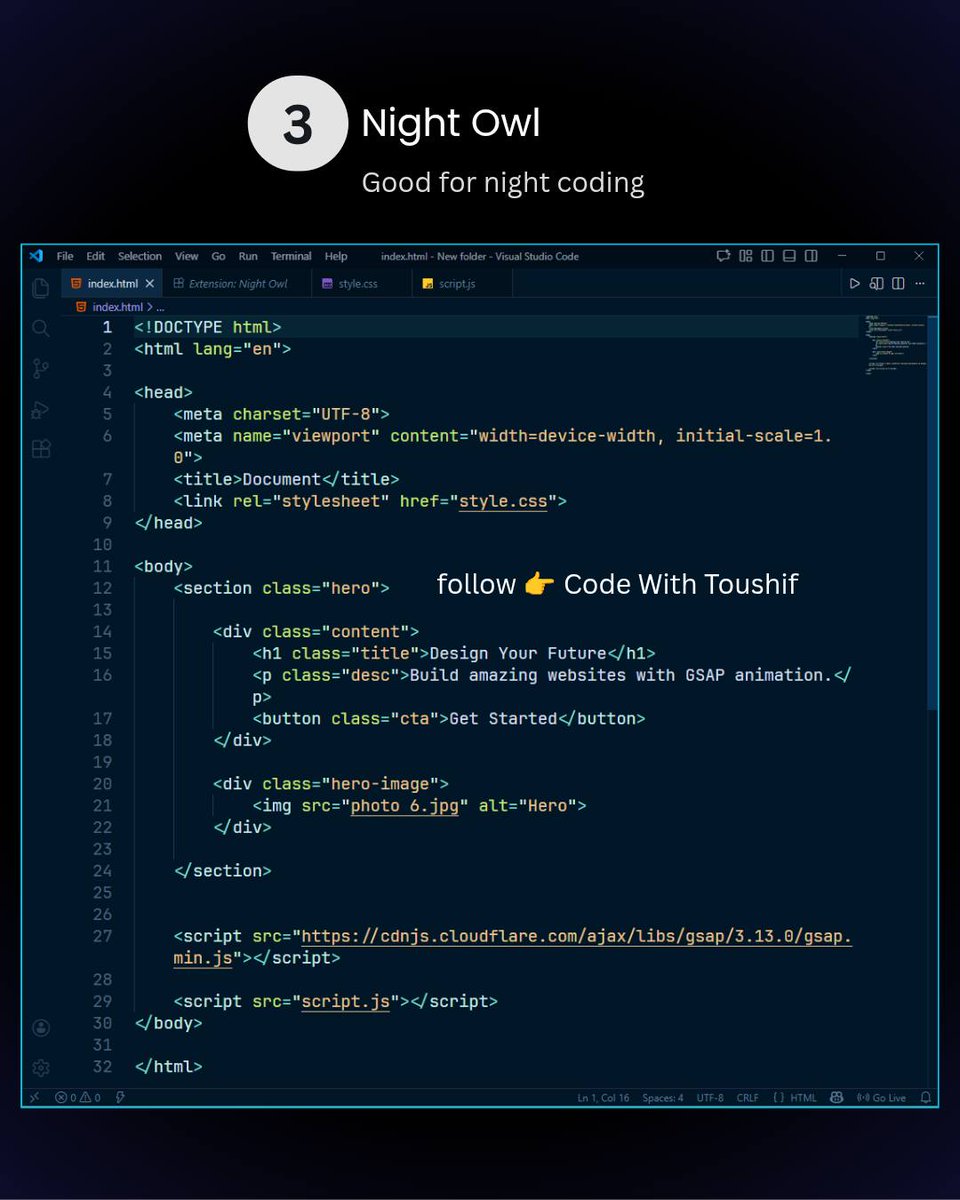Click the "Design Your Future" heading text
The width and height of the screenshot is (960, 1200).
(x=518, y=653)
